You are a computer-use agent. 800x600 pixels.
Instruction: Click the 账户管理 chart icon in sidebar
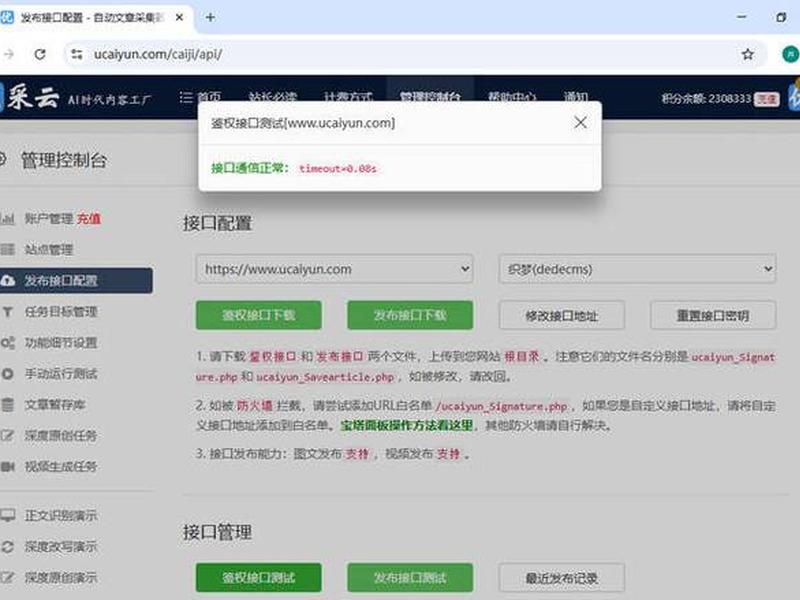point(8,219)
